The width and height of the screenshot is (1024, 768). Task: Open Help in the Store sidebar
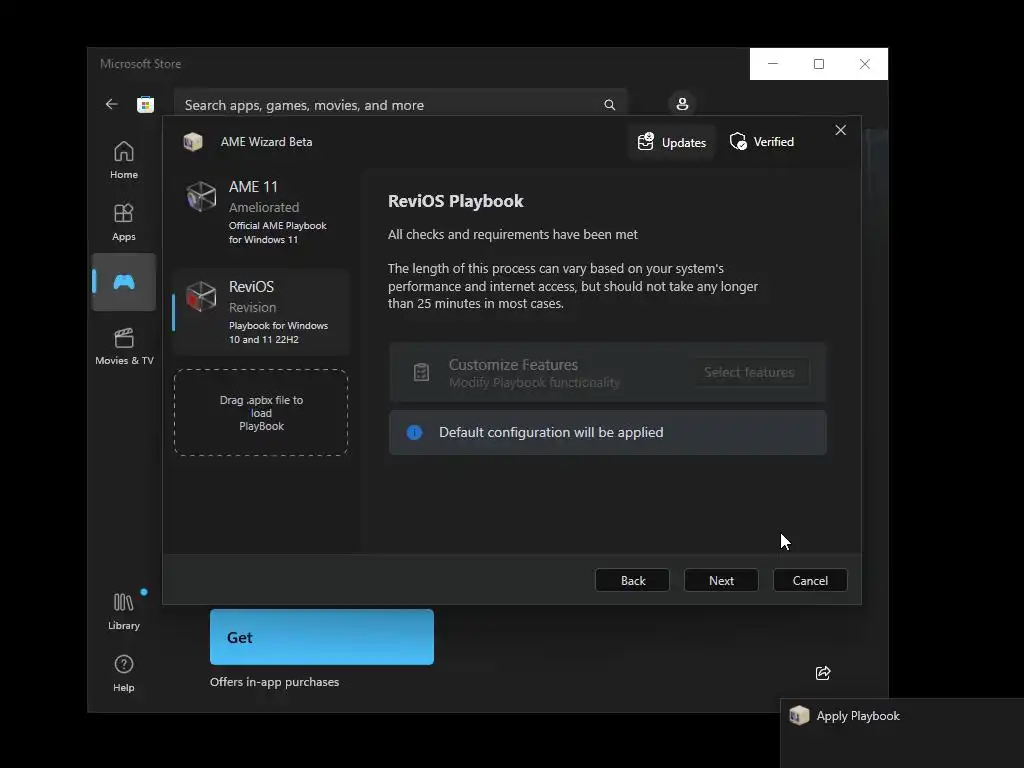123,673
